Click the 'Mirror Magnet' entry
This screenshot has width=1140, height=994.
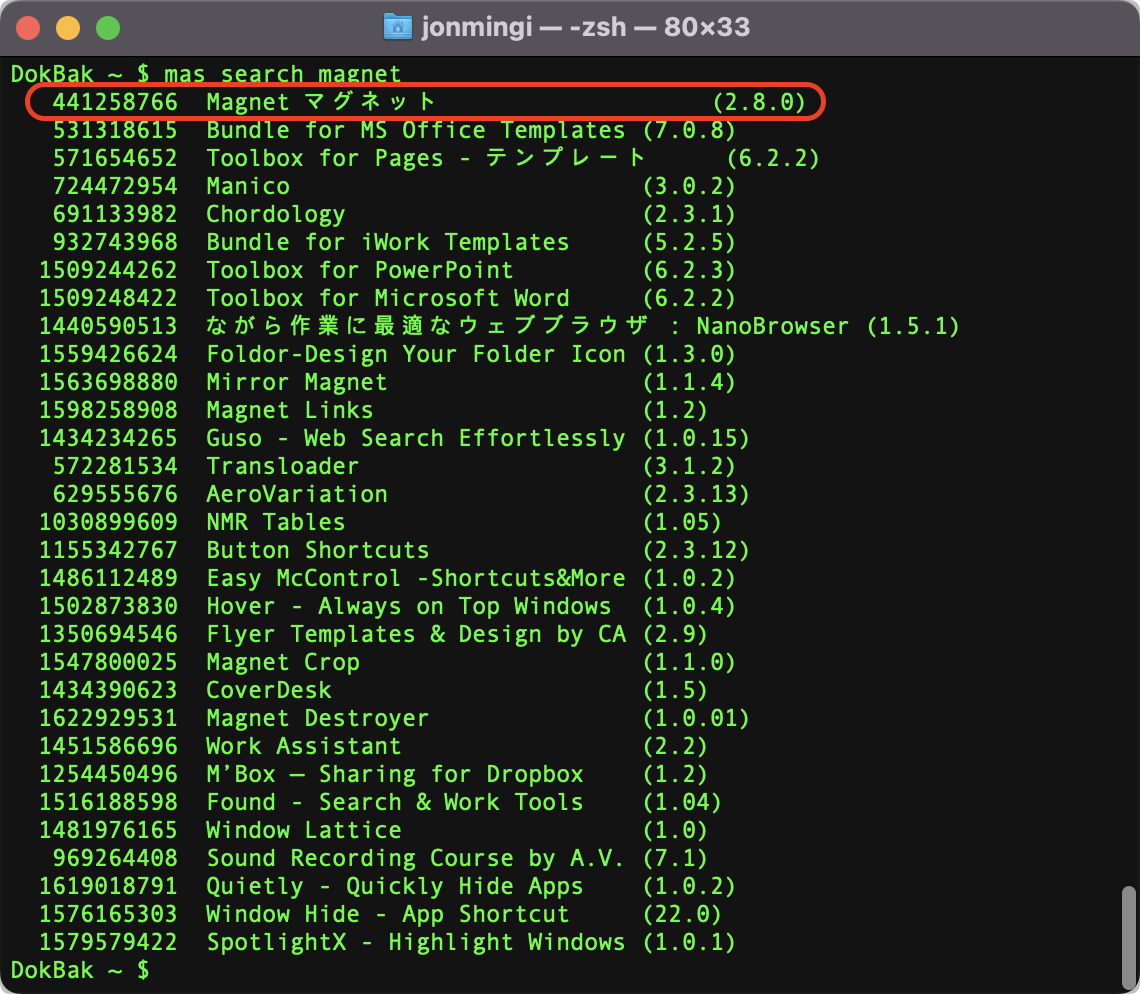[x=297, y=382]
